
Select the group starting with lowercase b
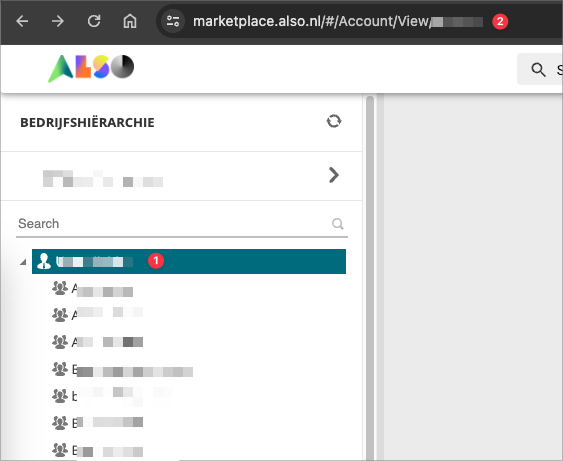tap(112, 396)
